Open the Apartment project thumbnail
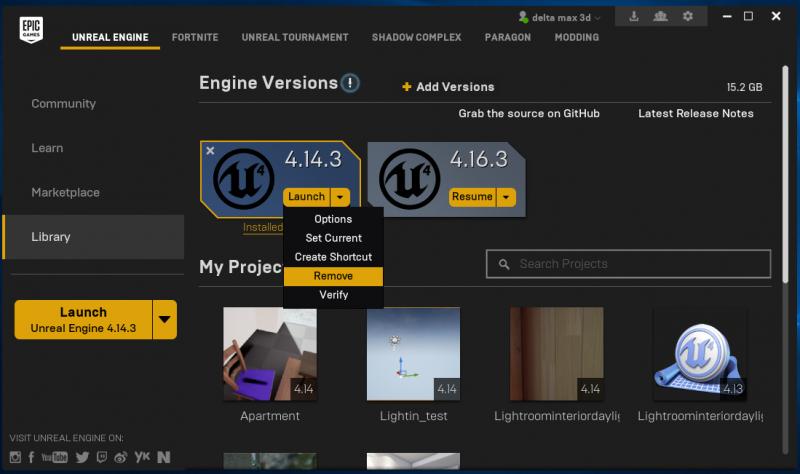 270,354
